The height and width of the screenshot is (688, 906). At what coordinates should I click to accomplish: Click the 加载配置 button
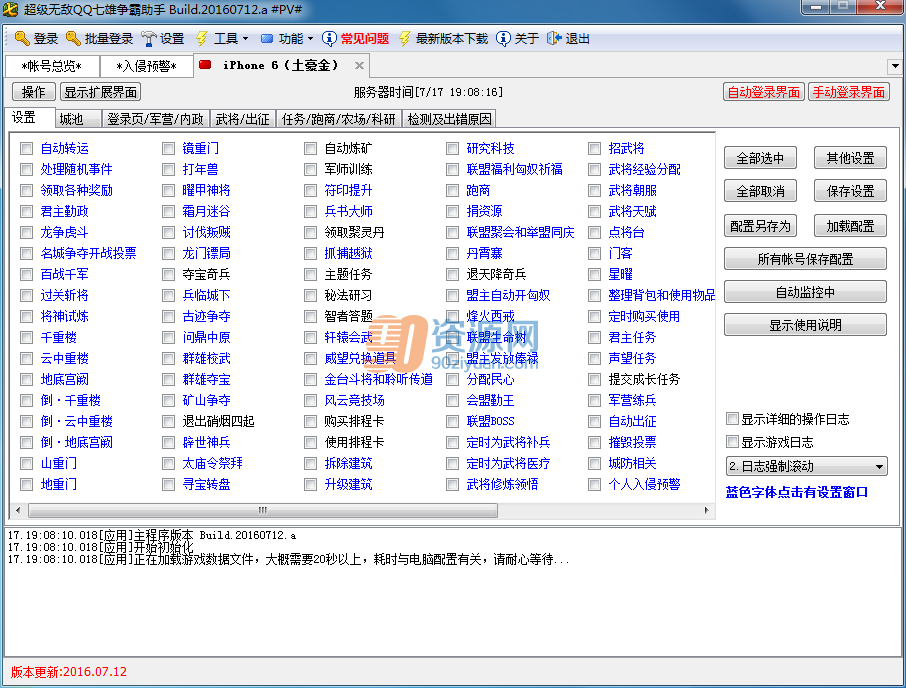(850, 226)
